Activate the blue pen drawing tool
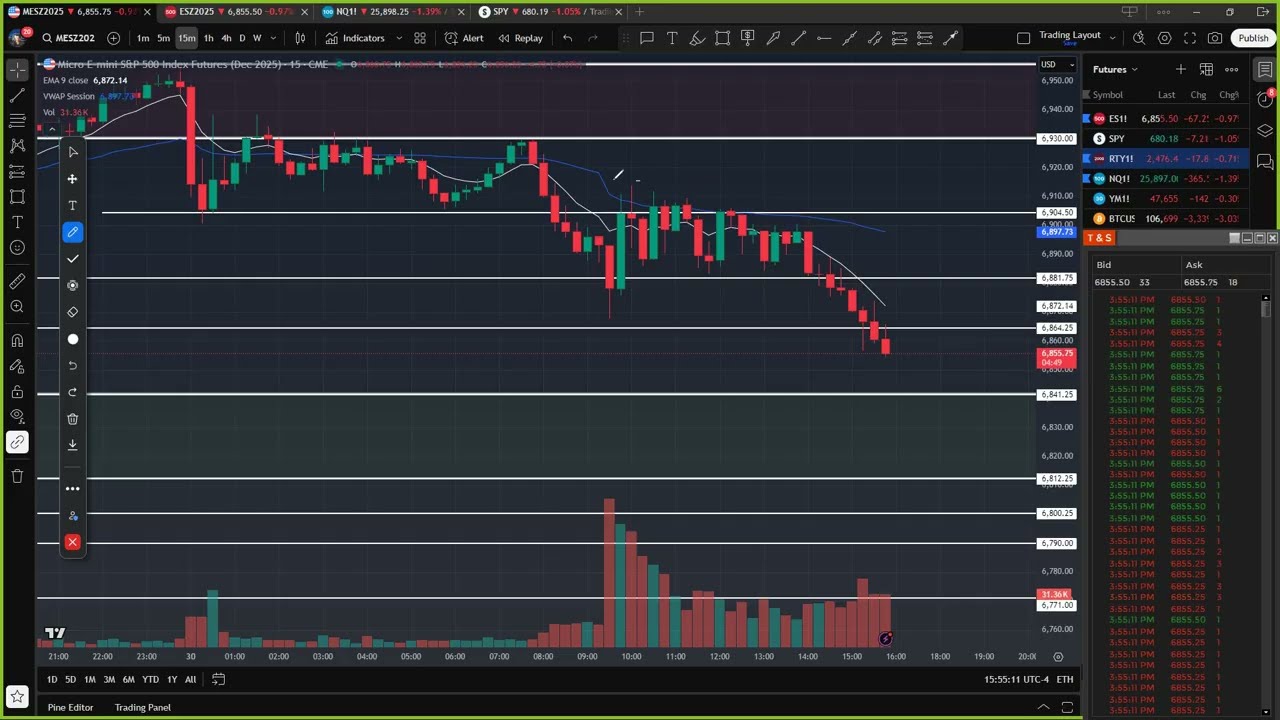Viewport: 1280px width, 720px height. coord(72,232)
